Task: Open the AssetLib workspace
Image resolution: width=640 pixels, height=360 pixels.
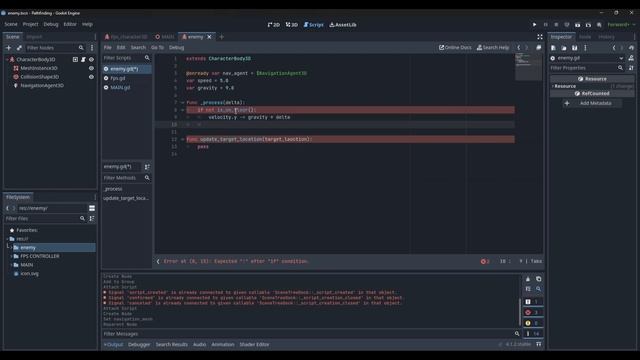Action: 343,24
